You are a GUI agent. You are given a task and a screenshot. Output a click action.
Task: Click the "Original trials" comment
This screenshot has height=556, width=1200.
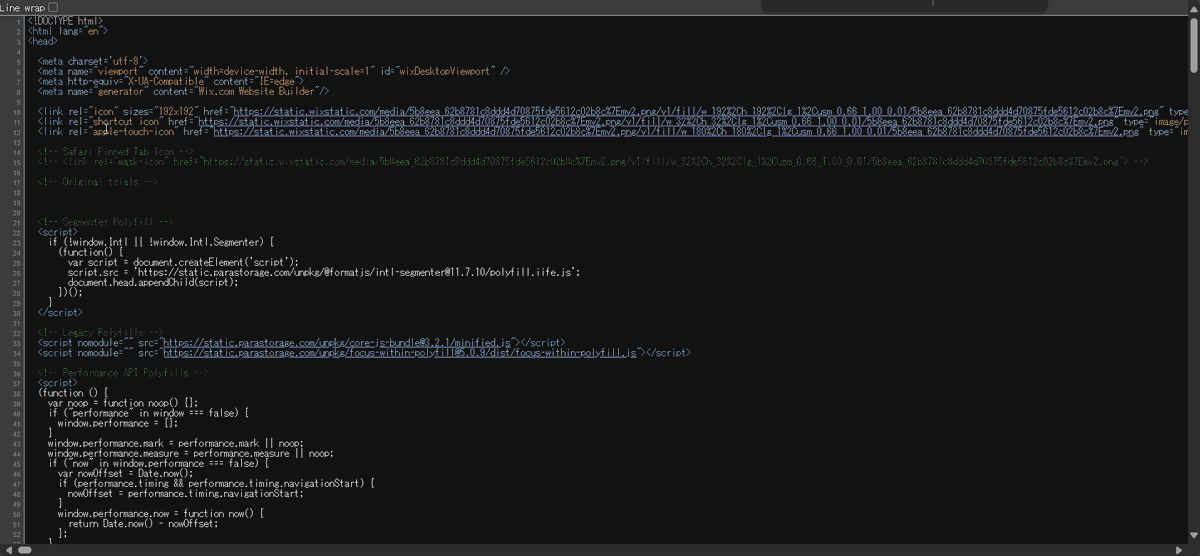coord(97,181)
